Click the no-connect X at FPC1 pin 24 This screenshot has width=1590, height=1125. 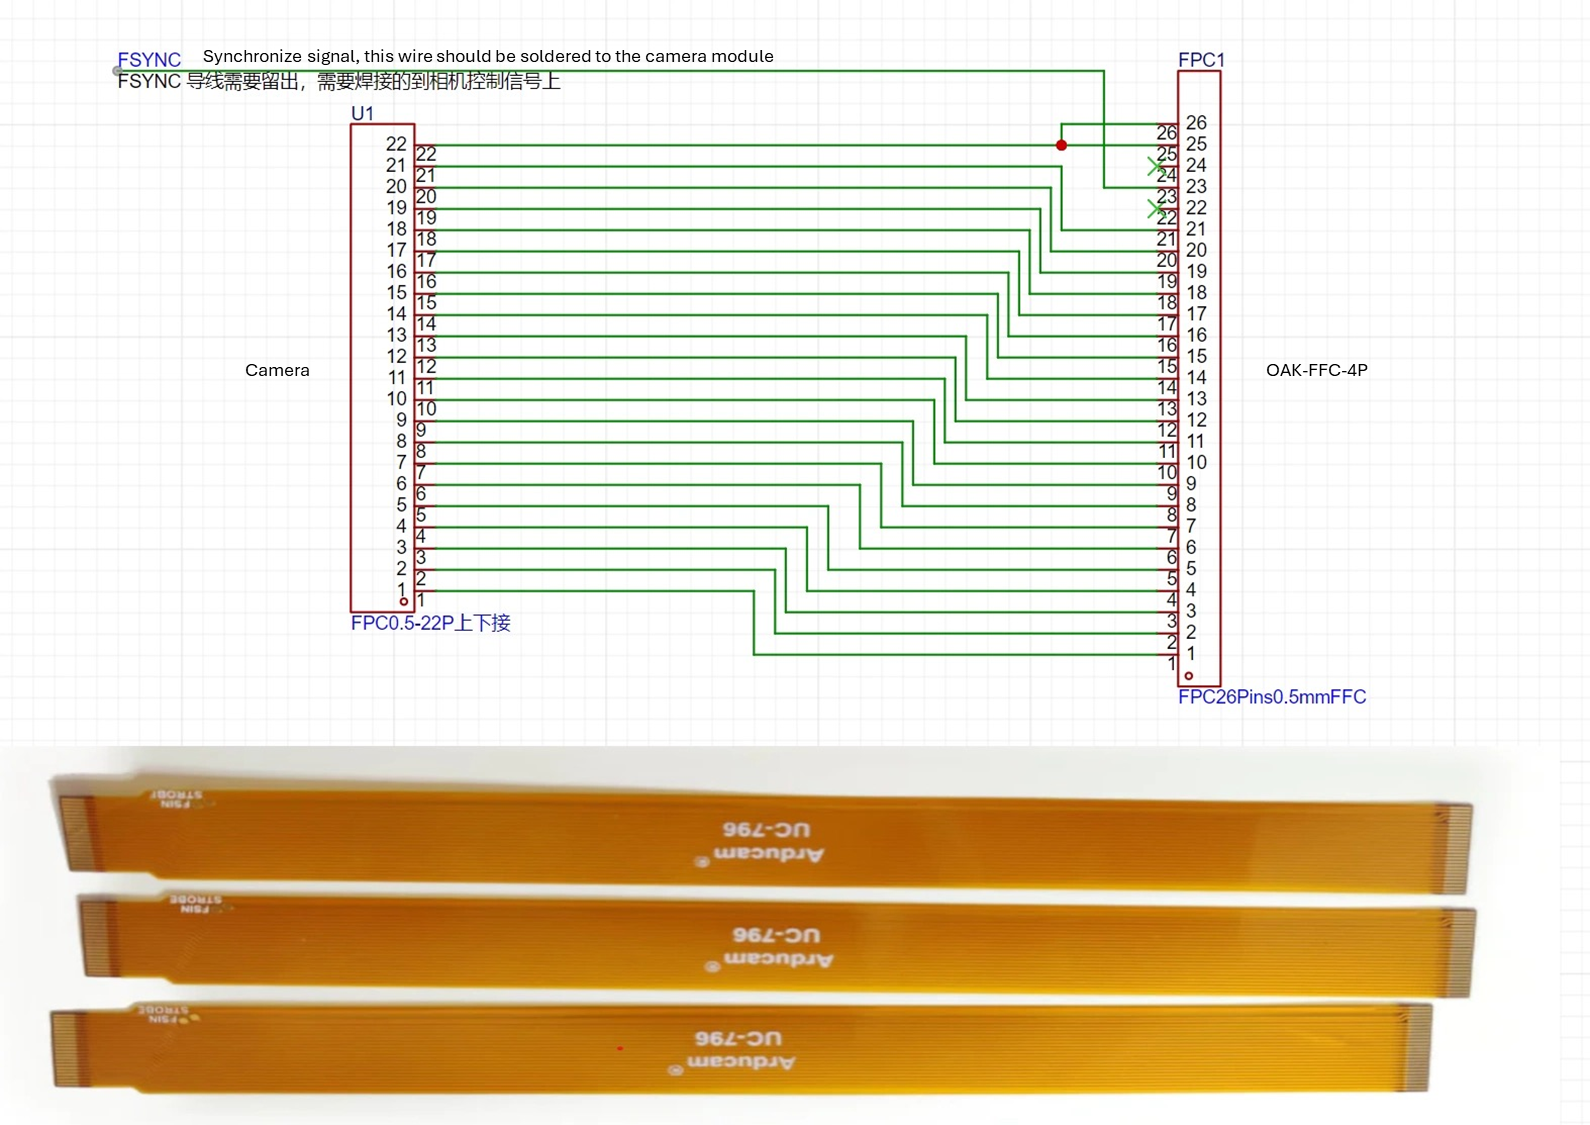pyautogui.click(x=1156, y=166)
